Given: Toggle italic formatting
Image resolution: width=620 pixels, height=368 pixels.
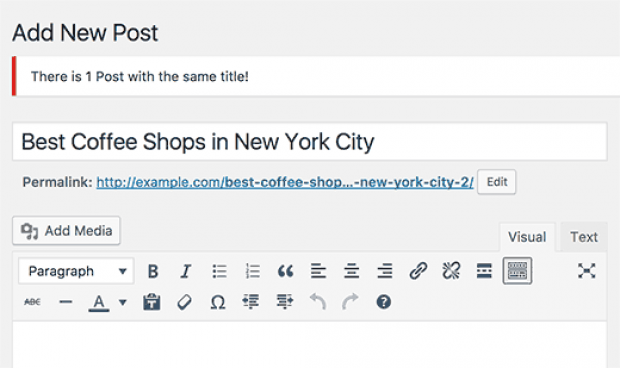Looking at the screenshot, I should click(x=185, y=271).
